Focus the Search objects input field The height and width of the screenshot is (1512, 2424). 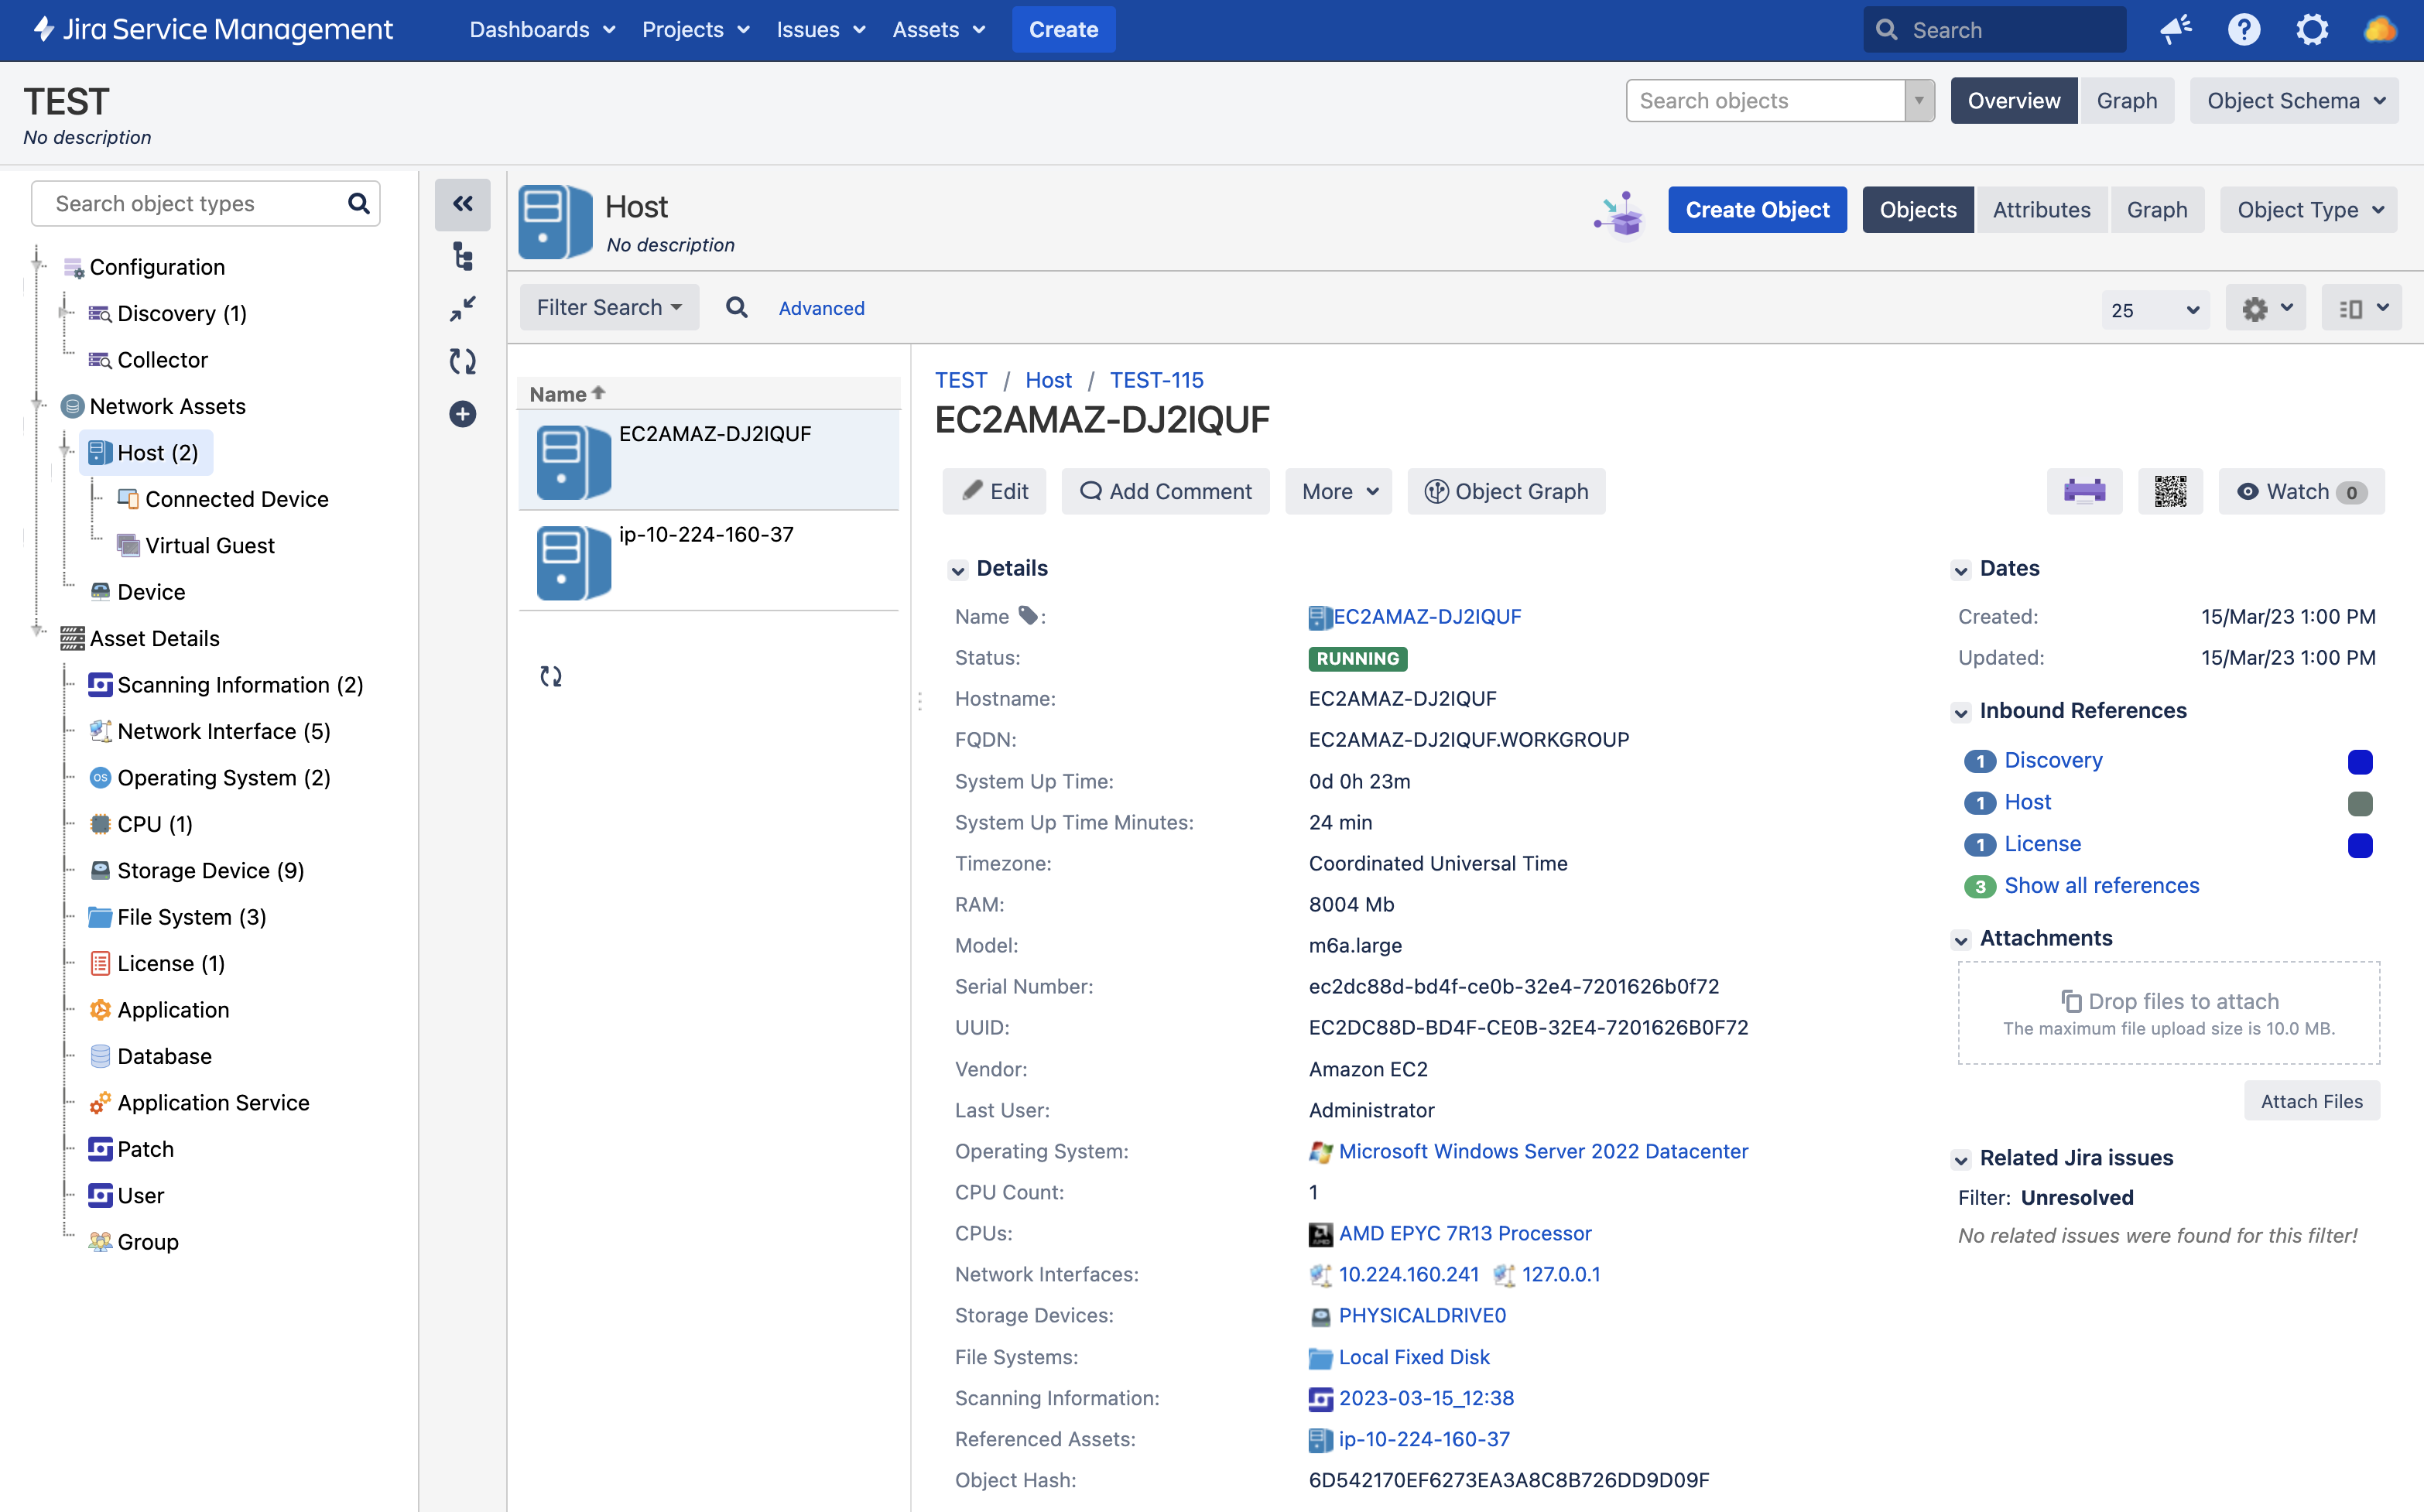click(1766, 101)
